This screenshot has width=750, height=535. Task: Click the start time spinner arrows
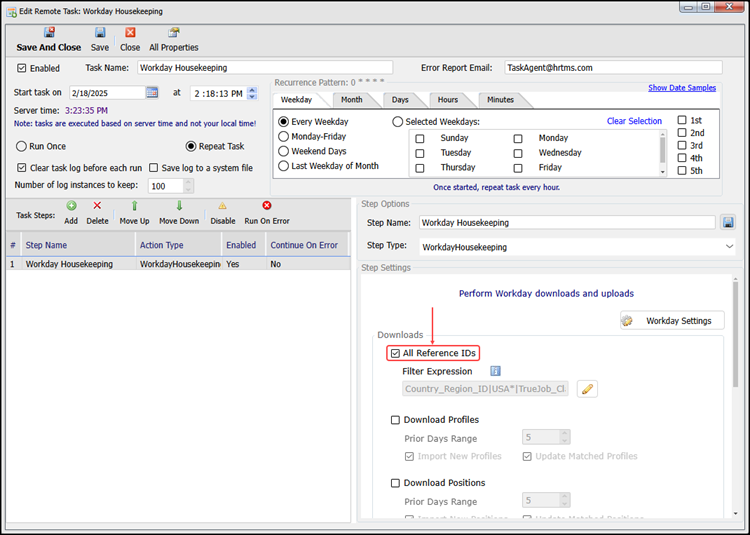[253, 93]
